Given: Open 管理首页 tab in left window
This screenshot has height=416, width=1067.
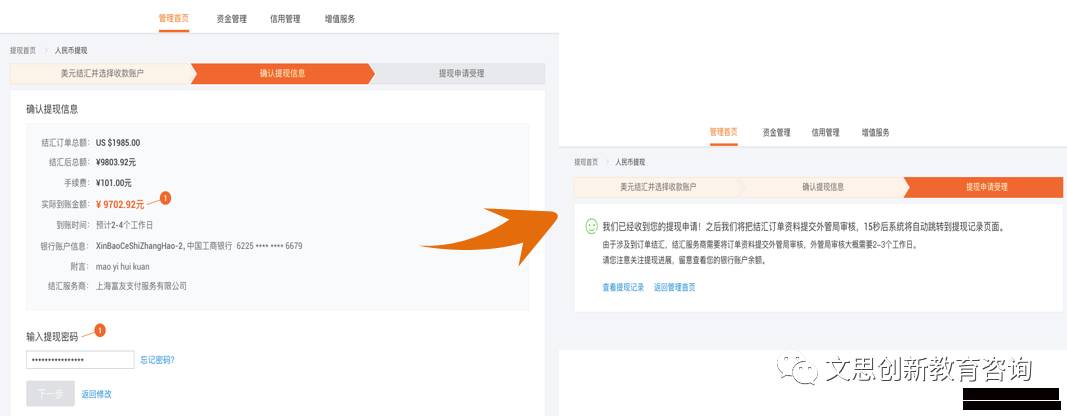Looking at the screenshot, I should [174, 19].
